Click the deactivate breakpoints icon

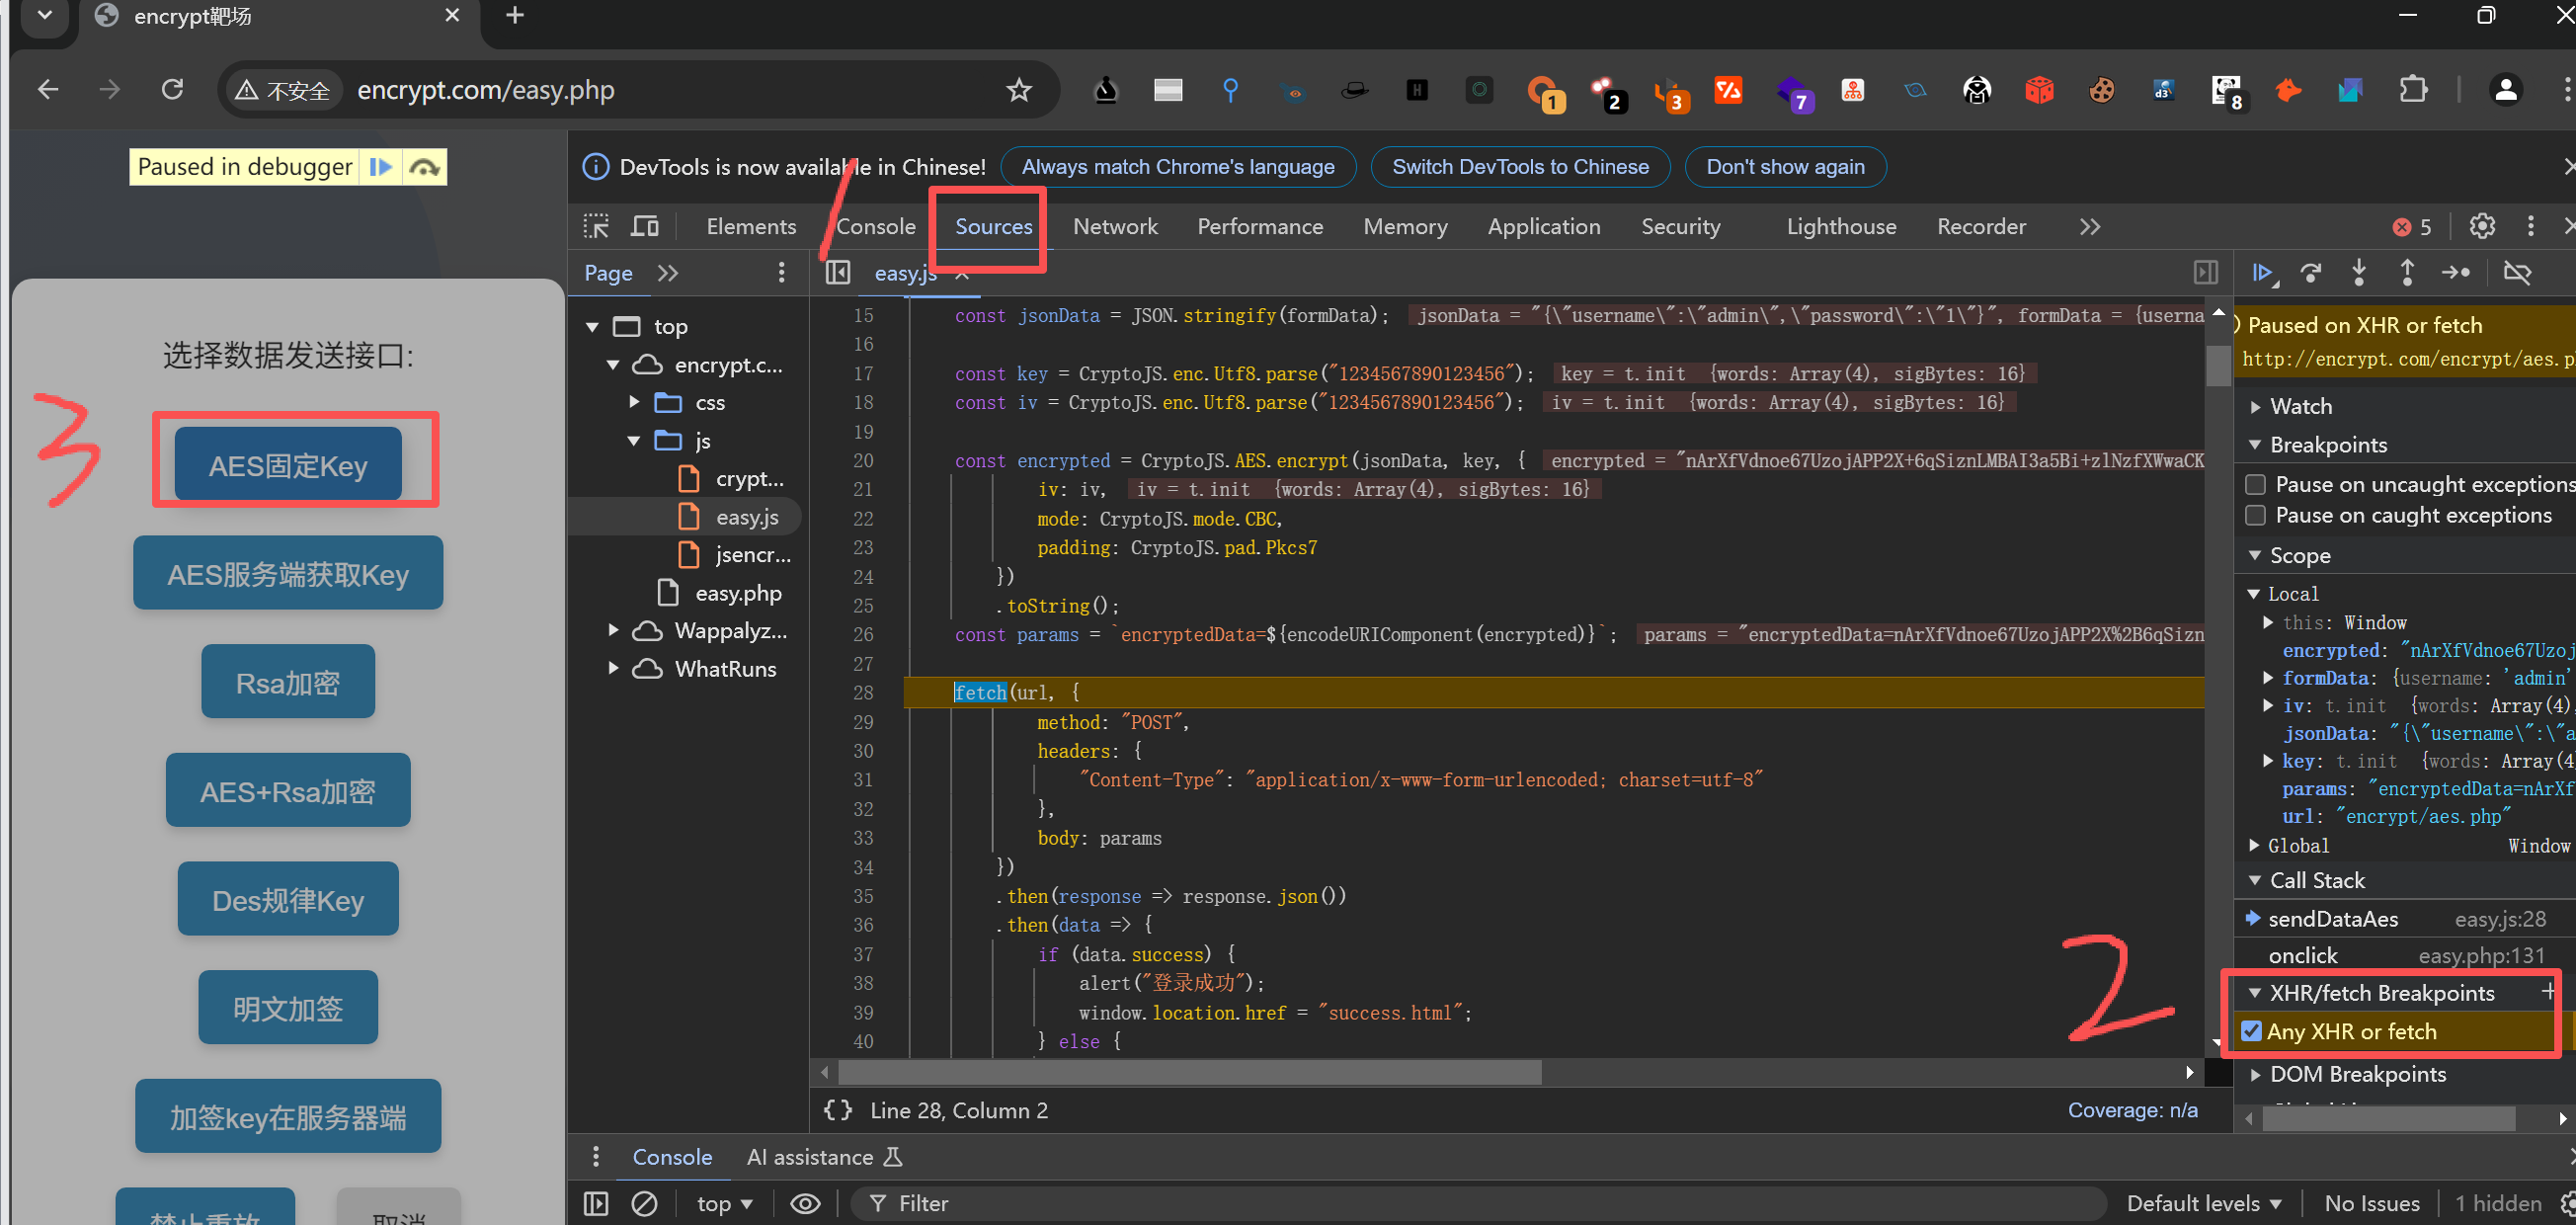[2517, 273]
